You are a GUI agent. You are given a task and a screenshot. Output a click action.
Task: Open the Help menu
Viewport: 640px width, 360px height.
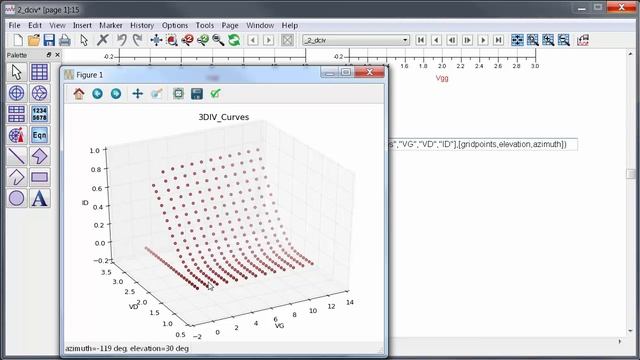(x=289, y=25)
